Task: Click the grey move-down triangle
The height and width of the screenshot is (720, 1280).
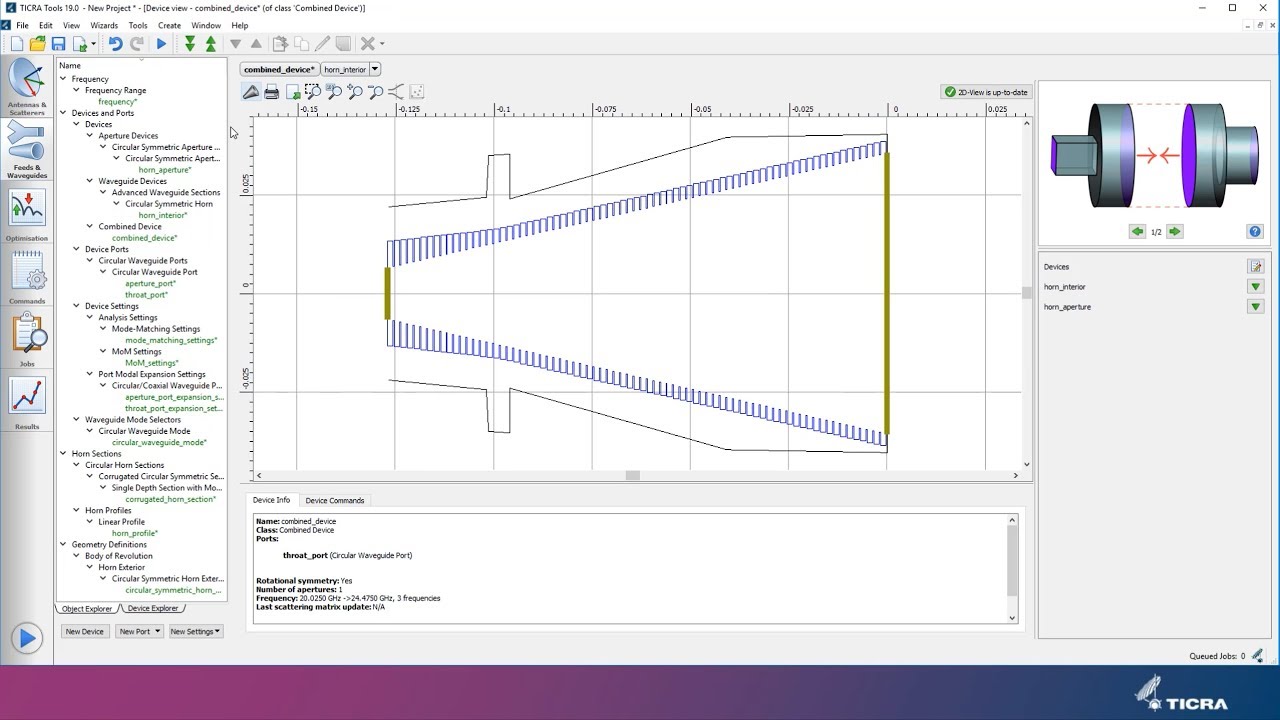Action: [235, 44]
